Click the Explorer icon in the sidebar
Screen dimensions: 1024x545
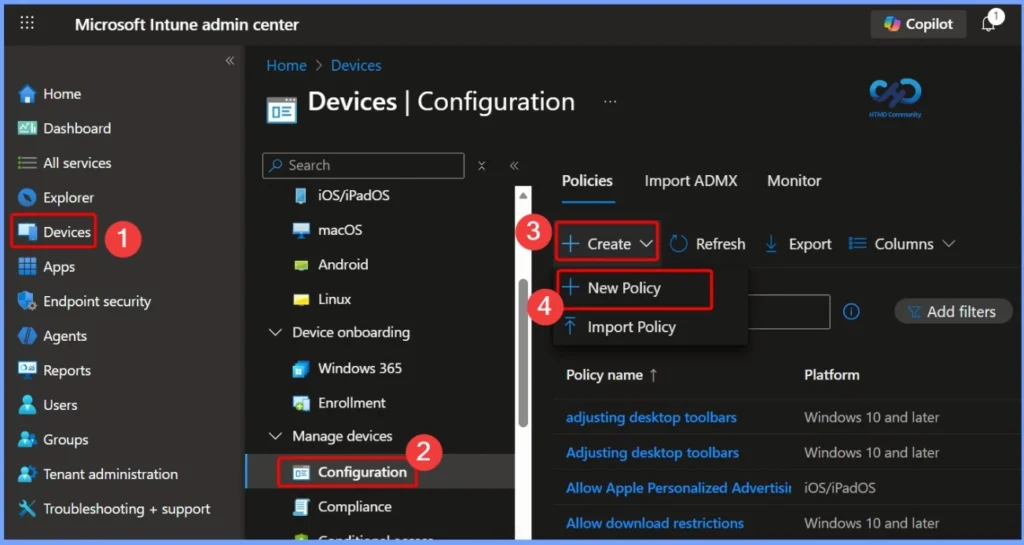click(x=27, y=197)
